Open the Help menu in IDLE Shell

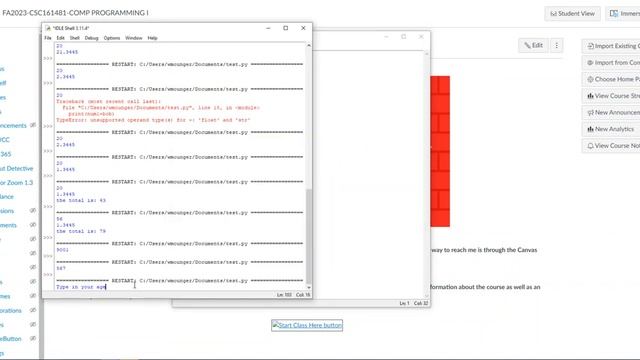pyautogui.click(x=152, y=38)
